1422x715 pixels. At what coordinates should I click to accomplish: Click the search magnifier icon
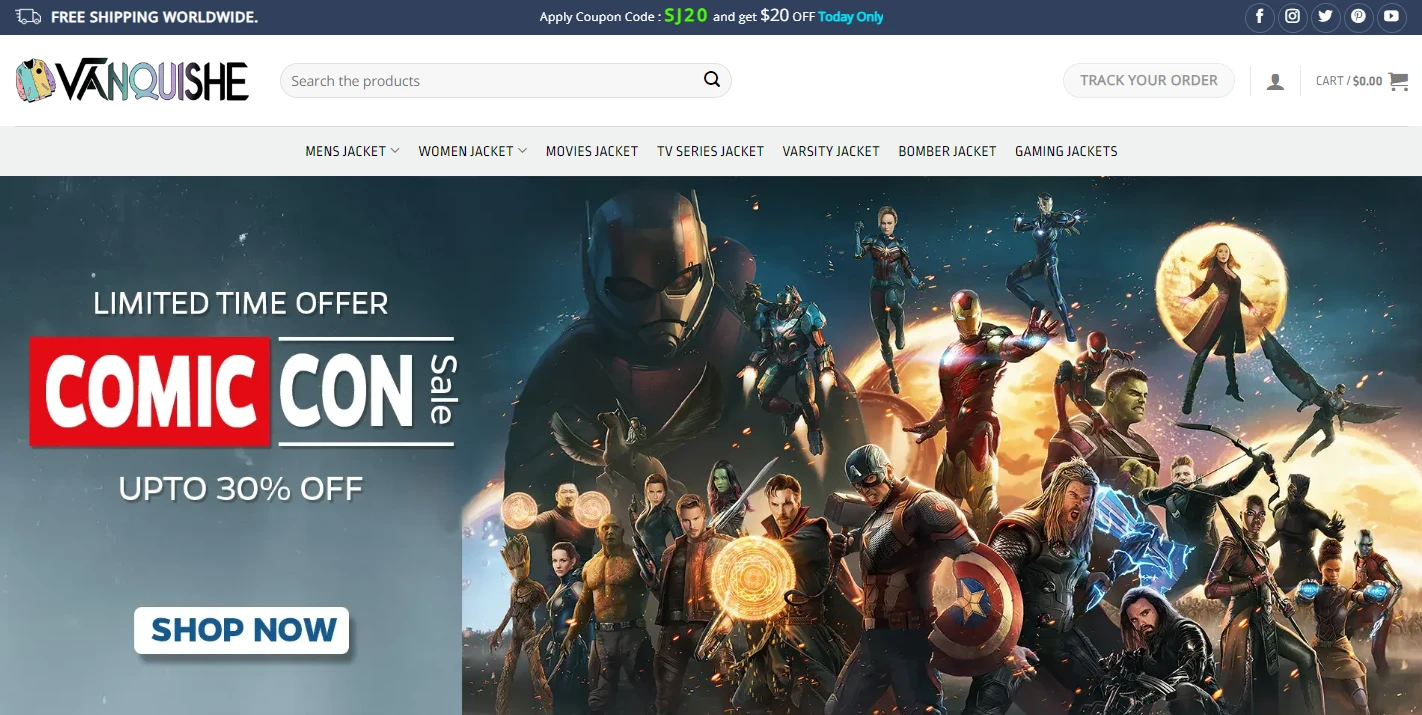point(712,80)
